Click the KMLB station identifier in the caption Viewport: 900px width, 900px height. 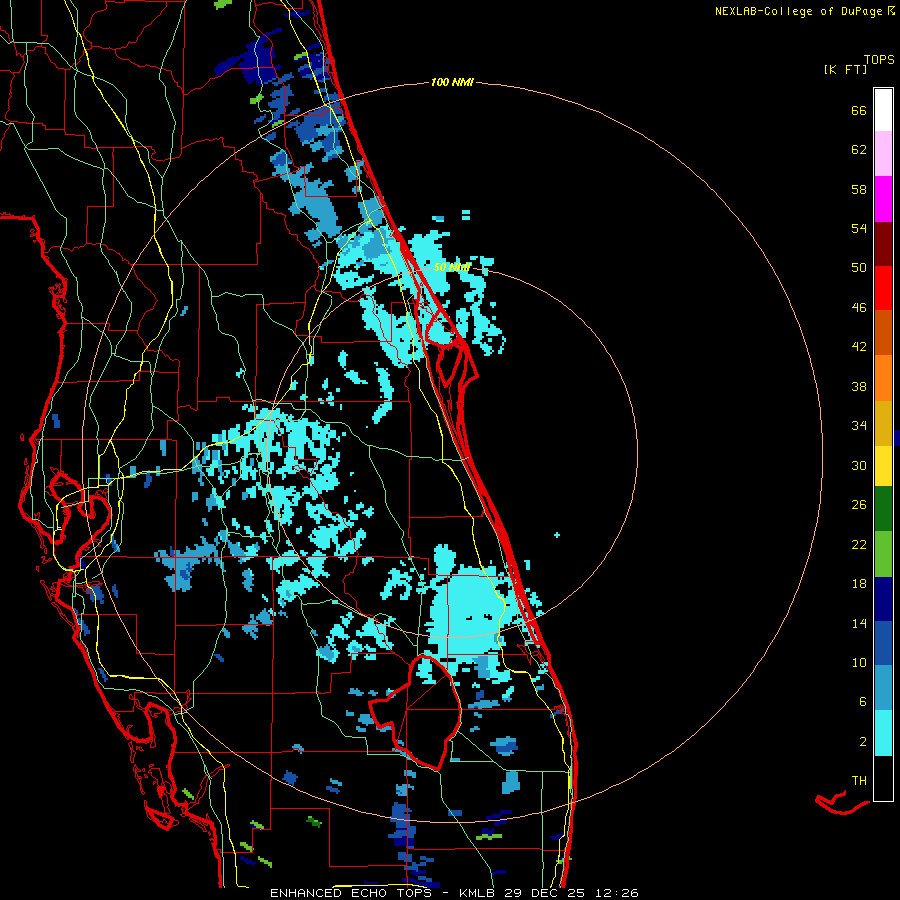[478, 893]
